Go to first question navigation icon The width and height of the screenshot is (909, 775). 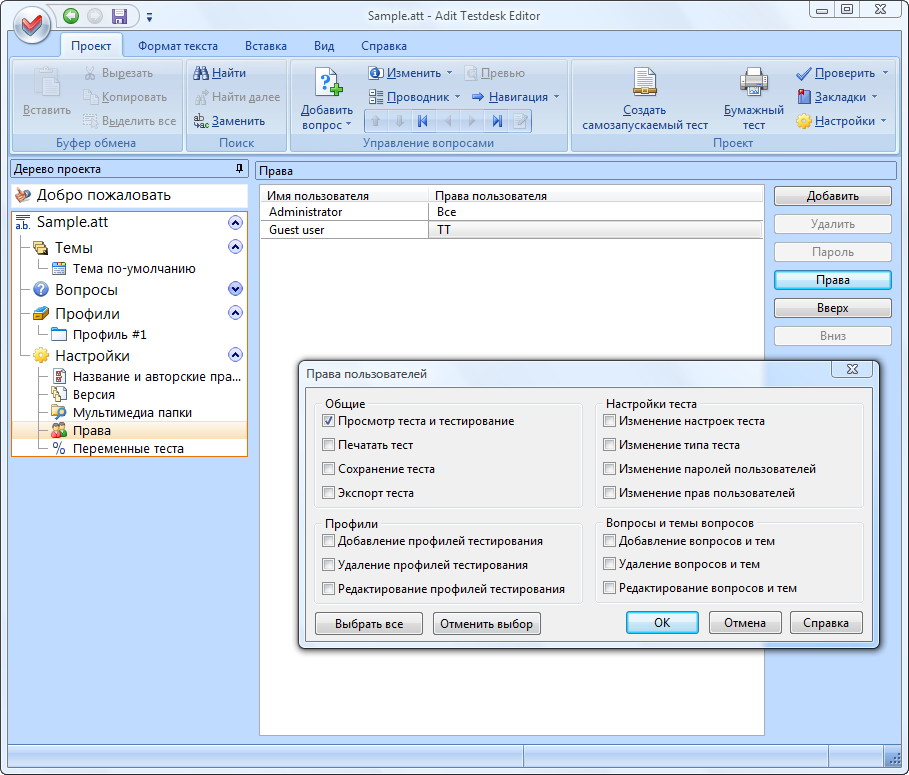[x=423, y=121]
